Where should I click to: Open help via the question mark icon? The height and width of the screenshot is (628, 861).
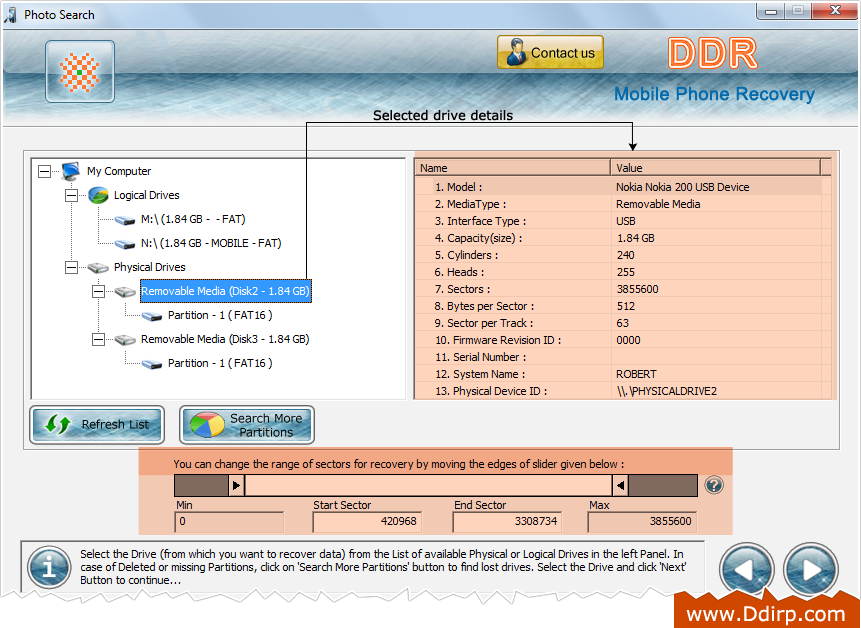pos(713,485)
